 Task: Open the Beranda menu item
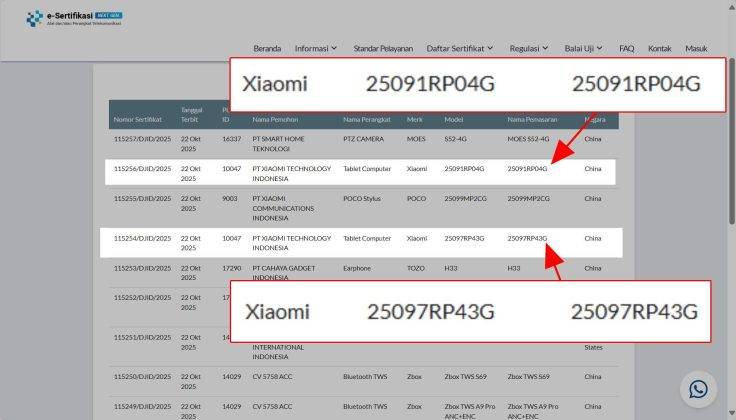point(267,48)
